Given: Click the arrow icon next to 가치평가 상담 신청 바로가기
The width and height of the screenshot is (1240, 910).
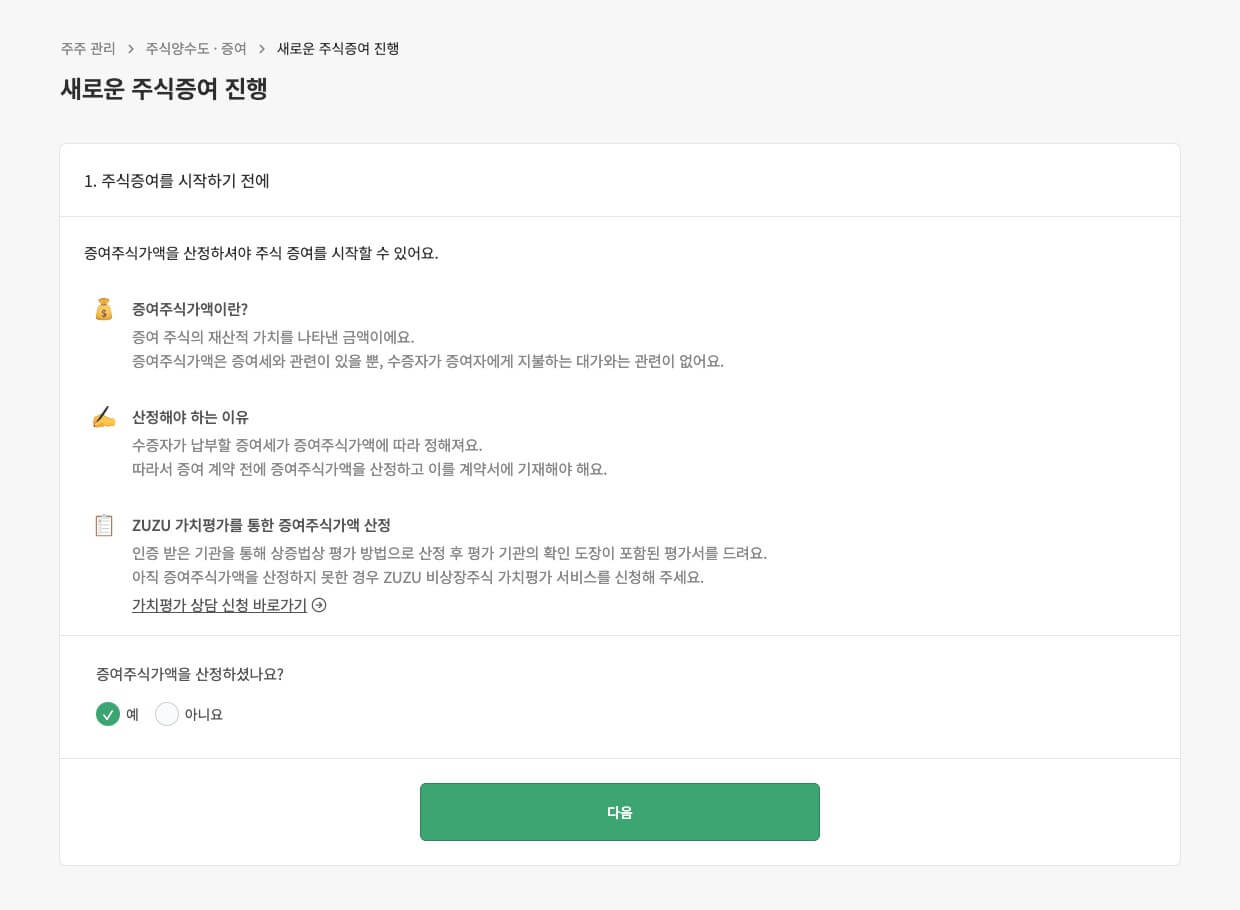Looking at the screenshot, I should [x=318, y=605].
